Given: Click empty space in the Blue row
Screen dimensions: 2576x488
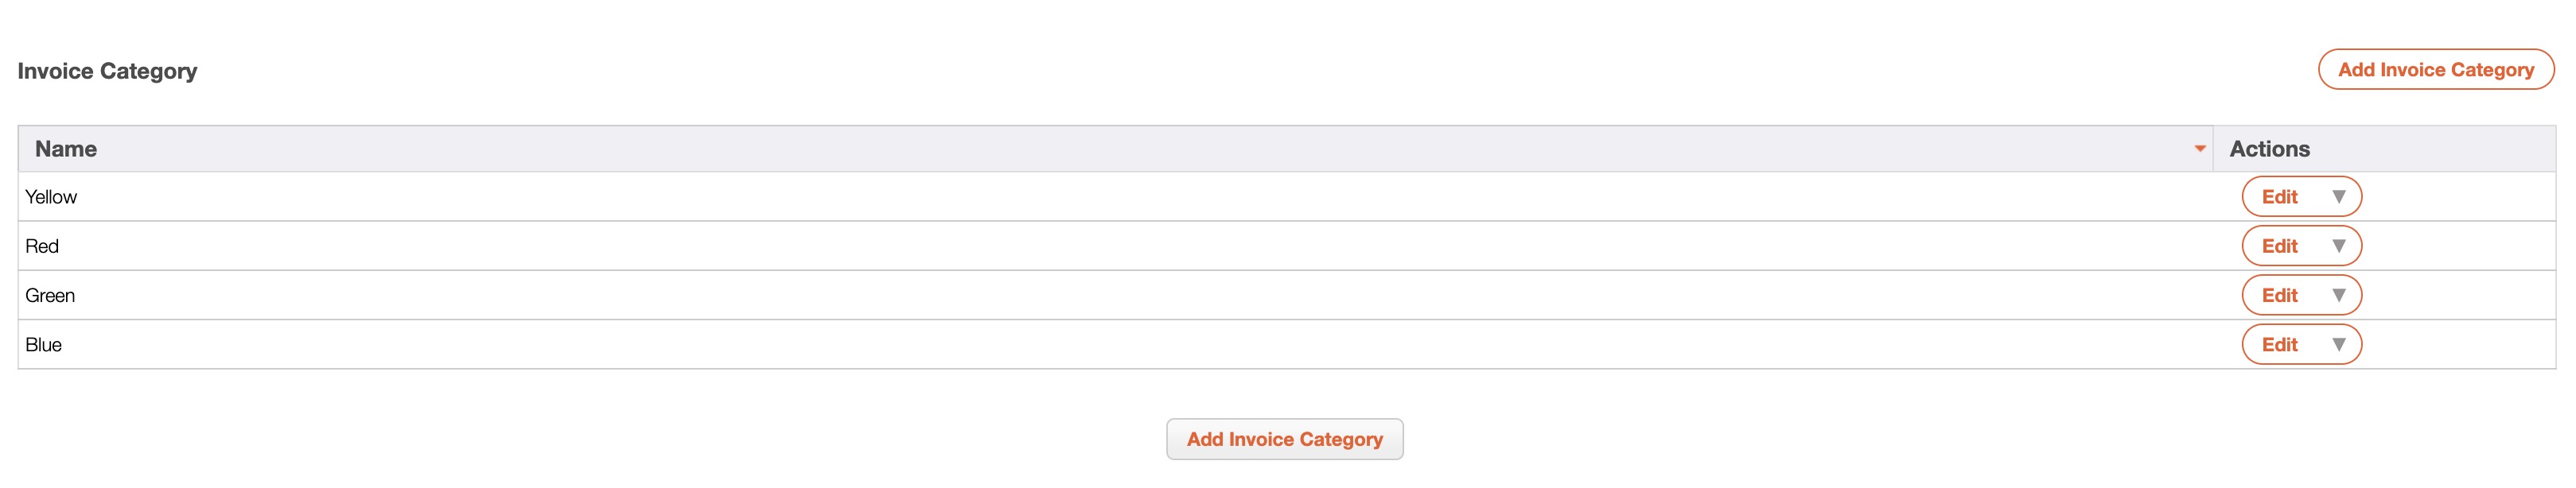Looking at the screenshot, I should point(1100,345).
